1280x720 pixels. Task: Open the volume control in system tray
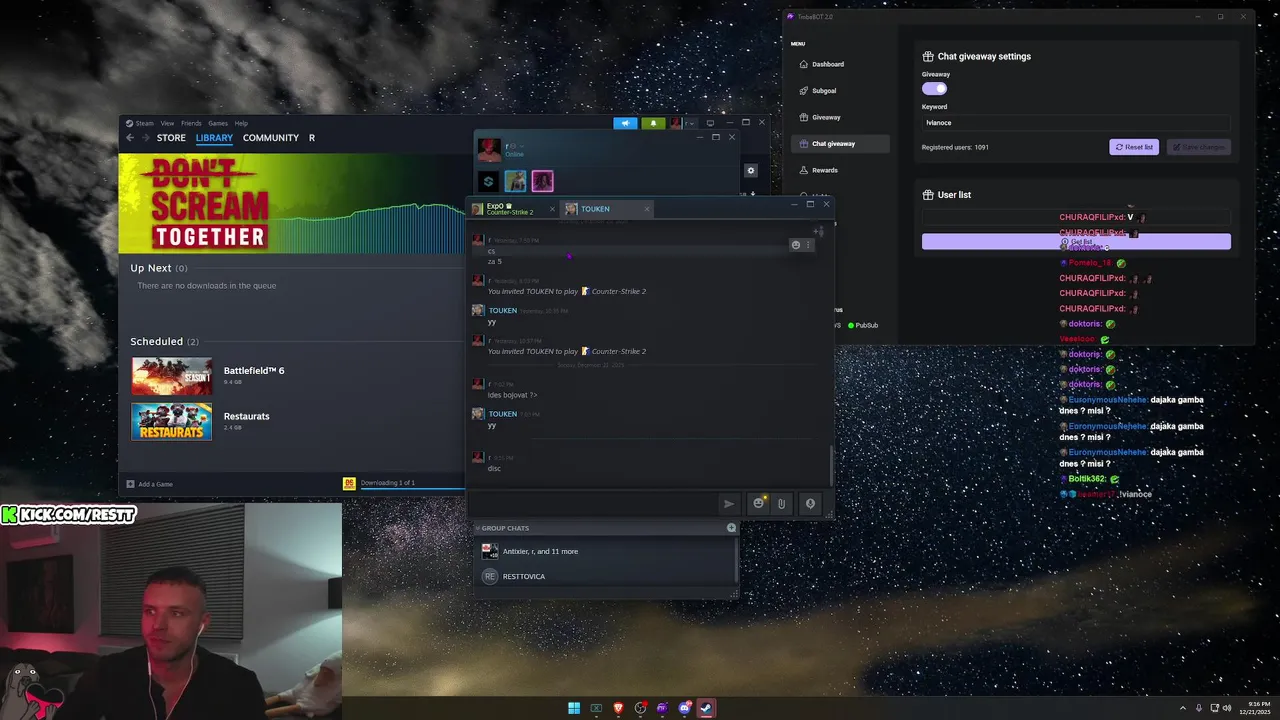[x=1229, y=708]
